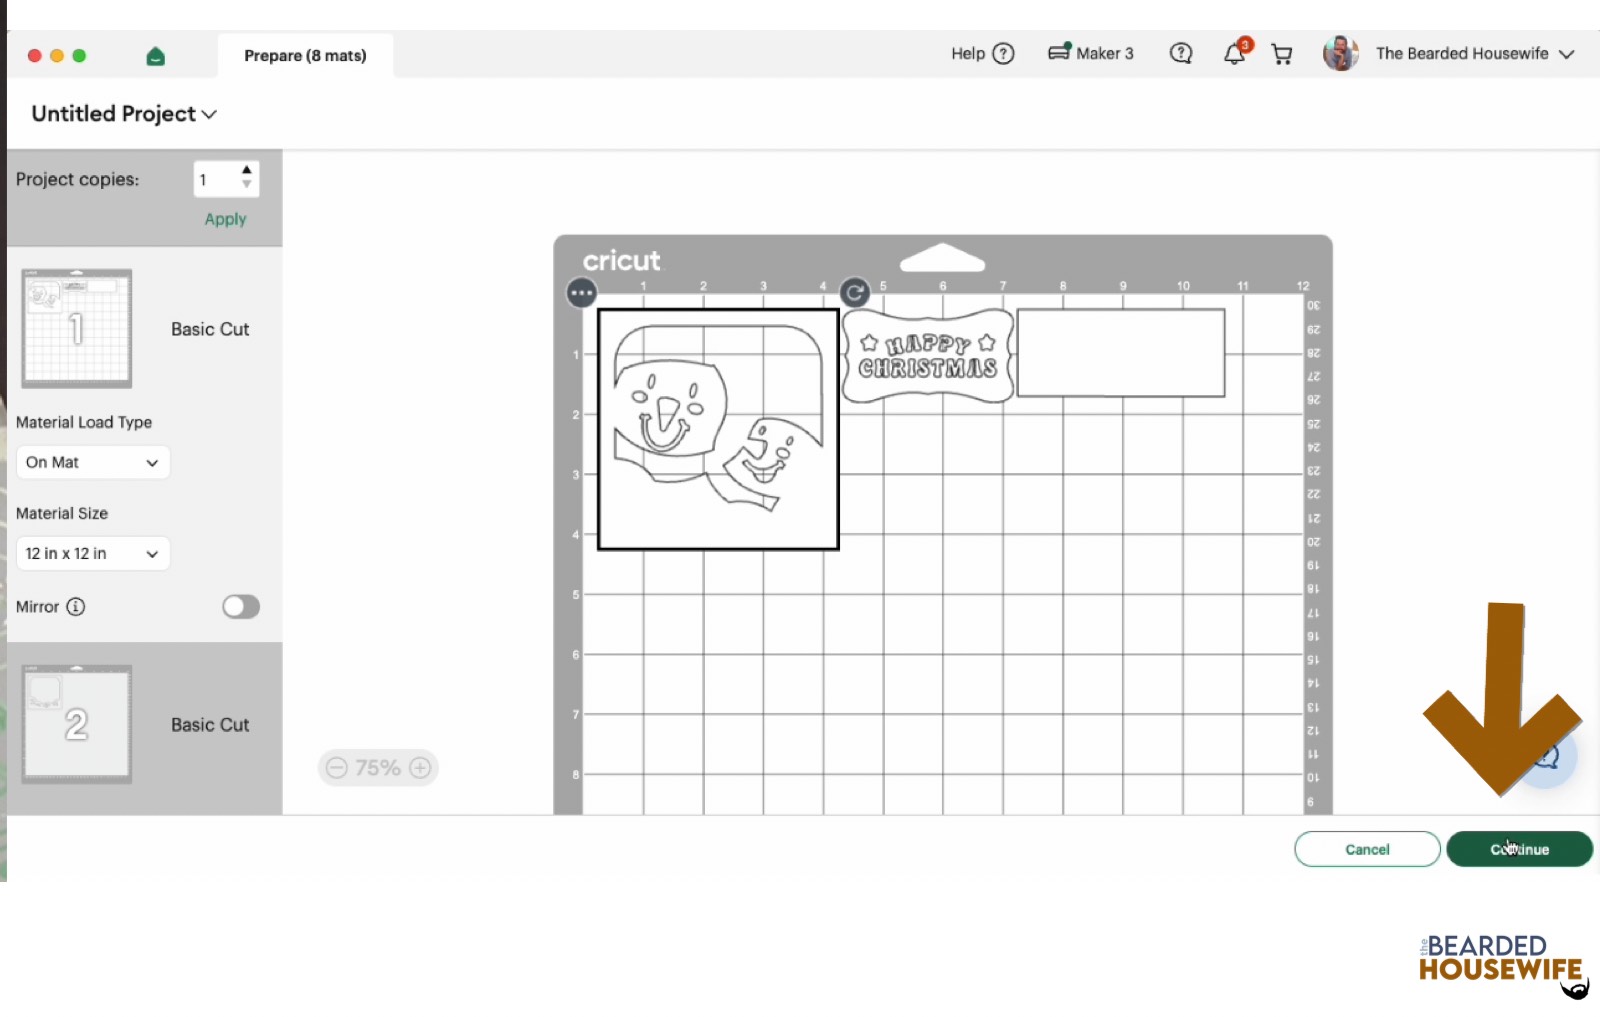Open the three-dots options on the mat image

(581, 293)
